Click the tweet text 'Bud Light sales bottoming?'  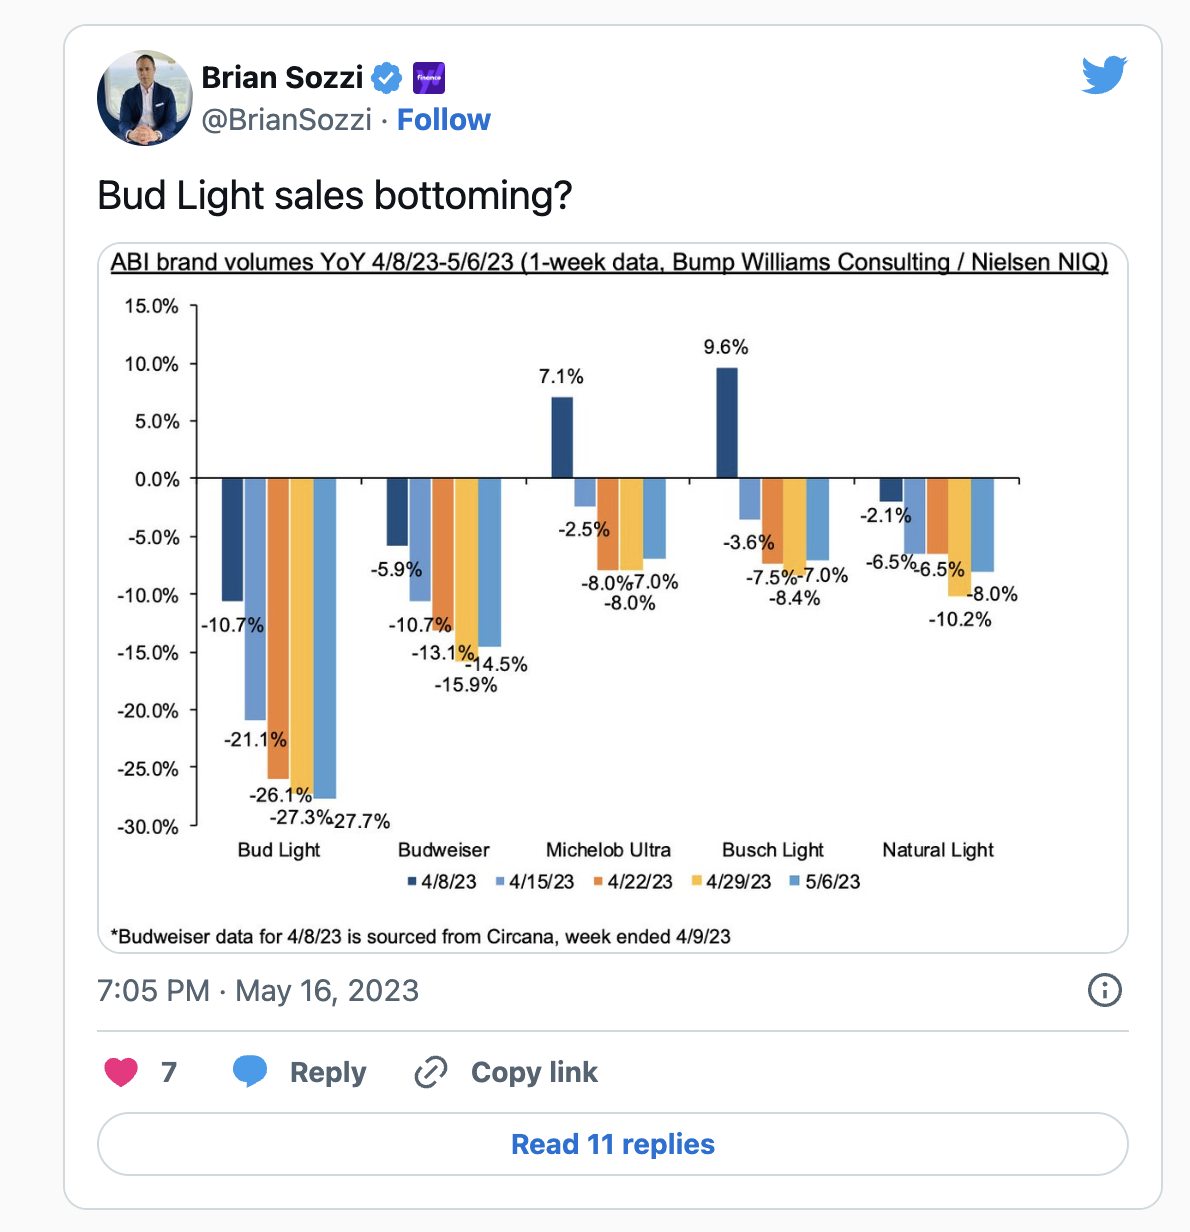click(334, 195)
